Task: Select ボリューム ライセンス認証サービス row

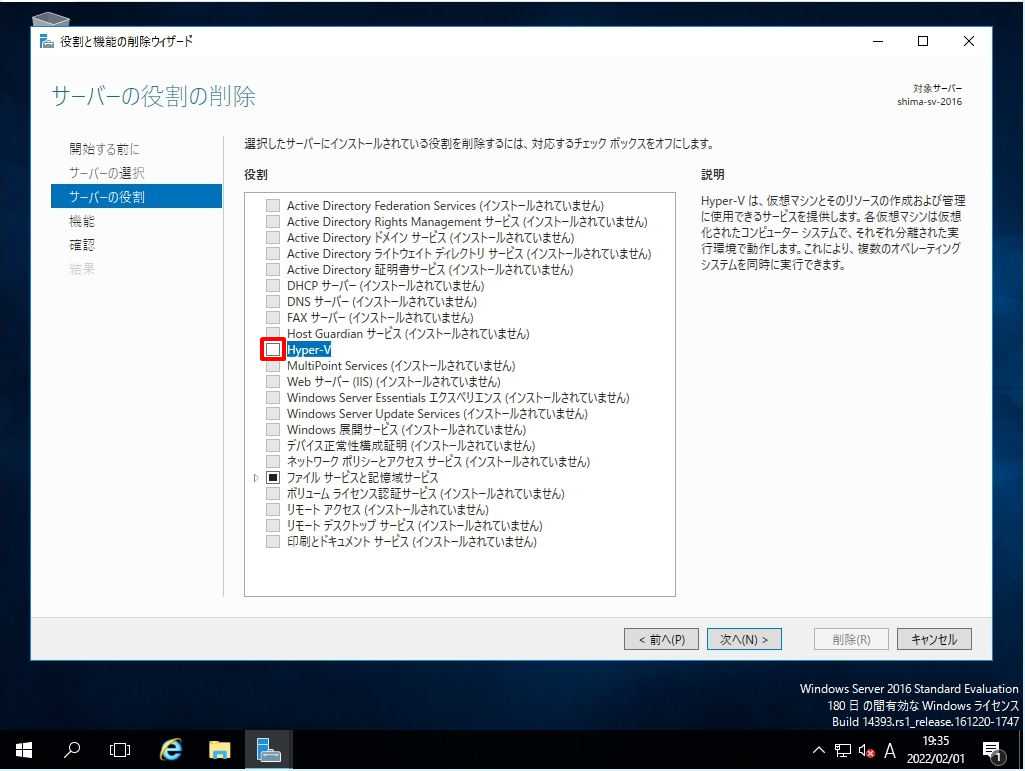Action: (x=426, y=494)
